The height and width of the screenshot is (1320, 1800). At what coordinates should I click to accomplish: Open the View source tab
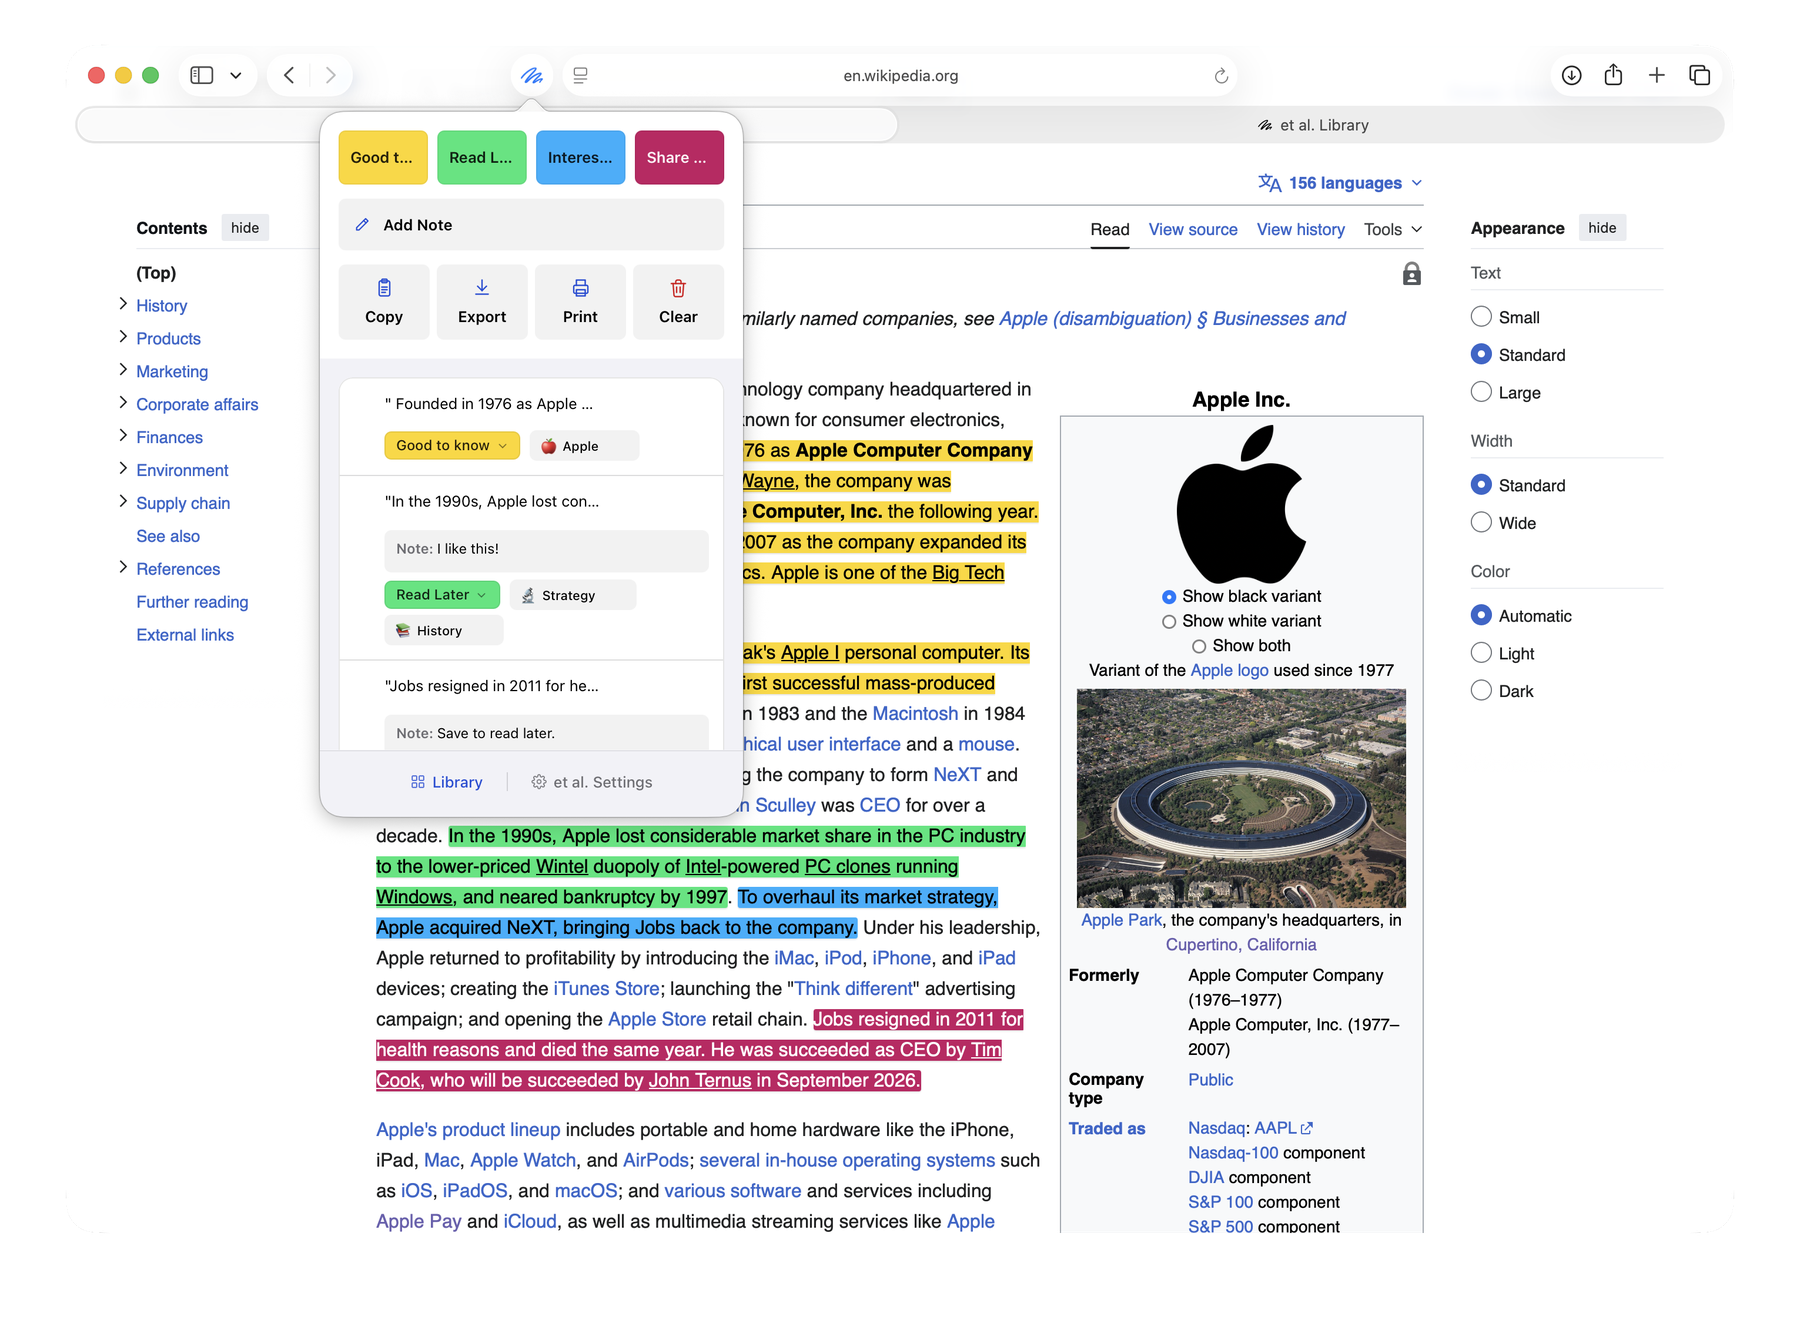tap(1193, 230)
